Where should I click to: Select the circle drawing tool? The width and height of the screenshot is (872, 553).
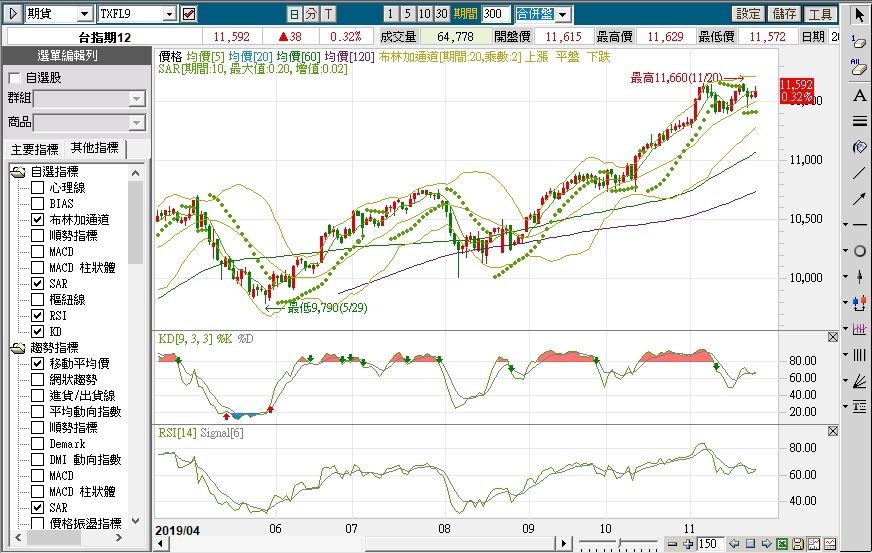860,251
